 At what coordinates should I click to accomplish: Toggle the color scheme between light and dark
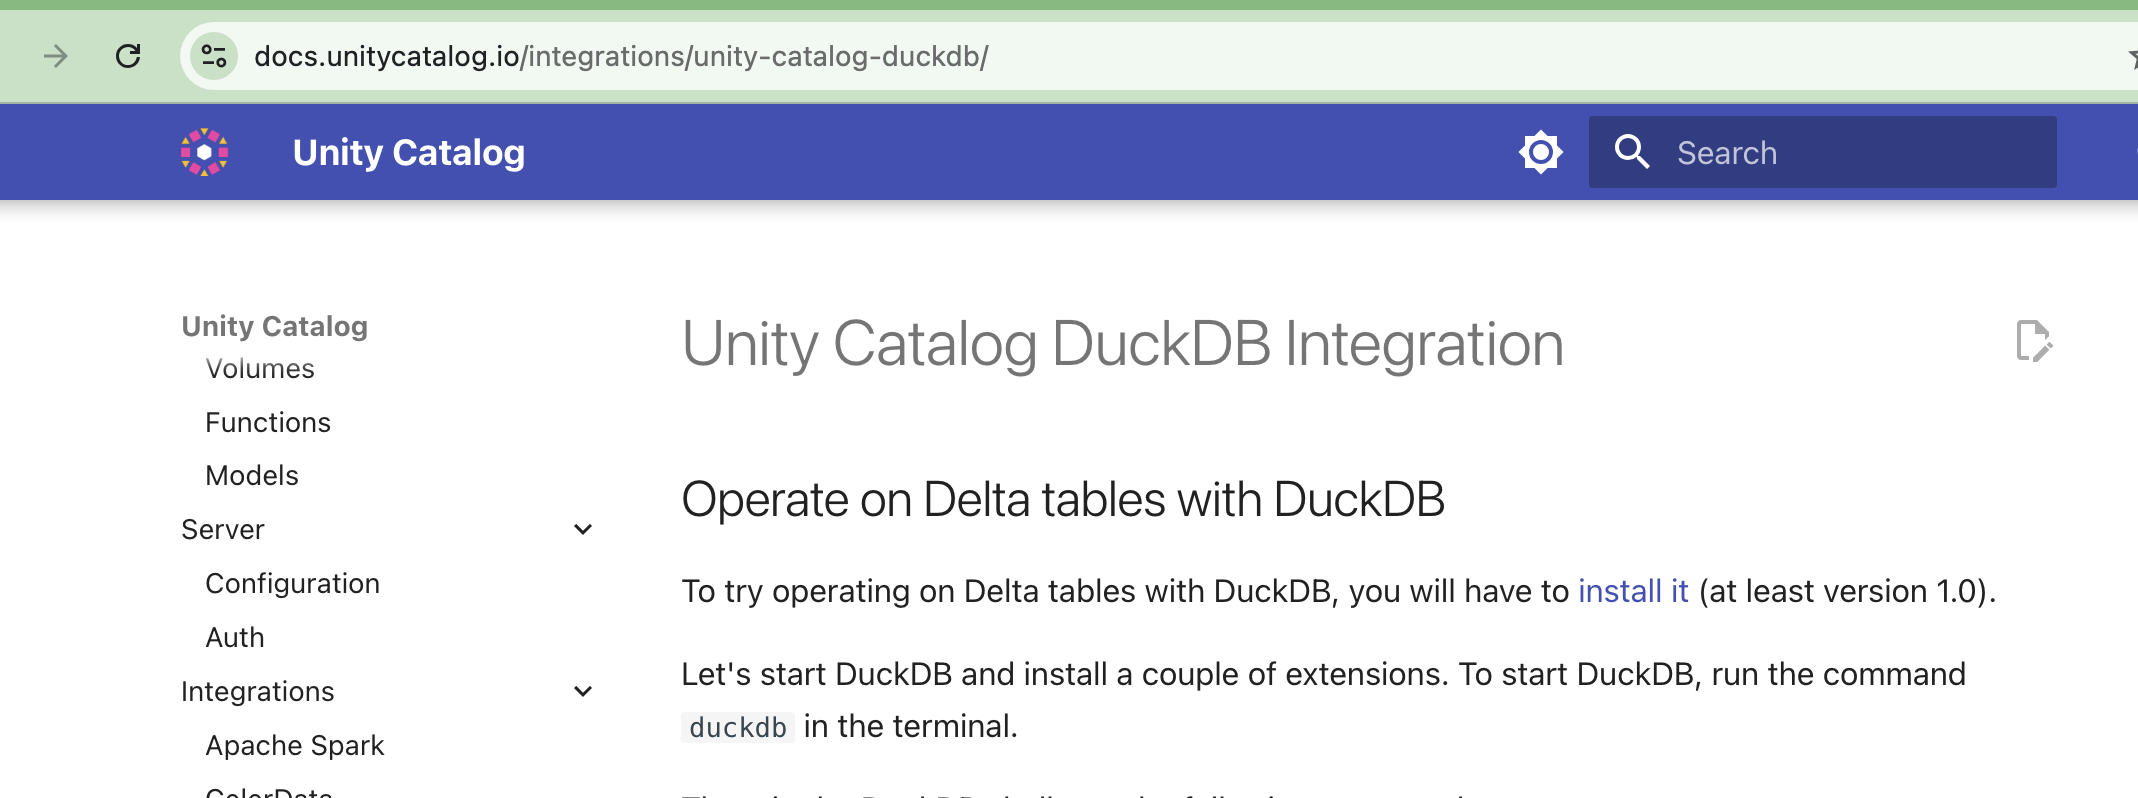click(1539, 152)
